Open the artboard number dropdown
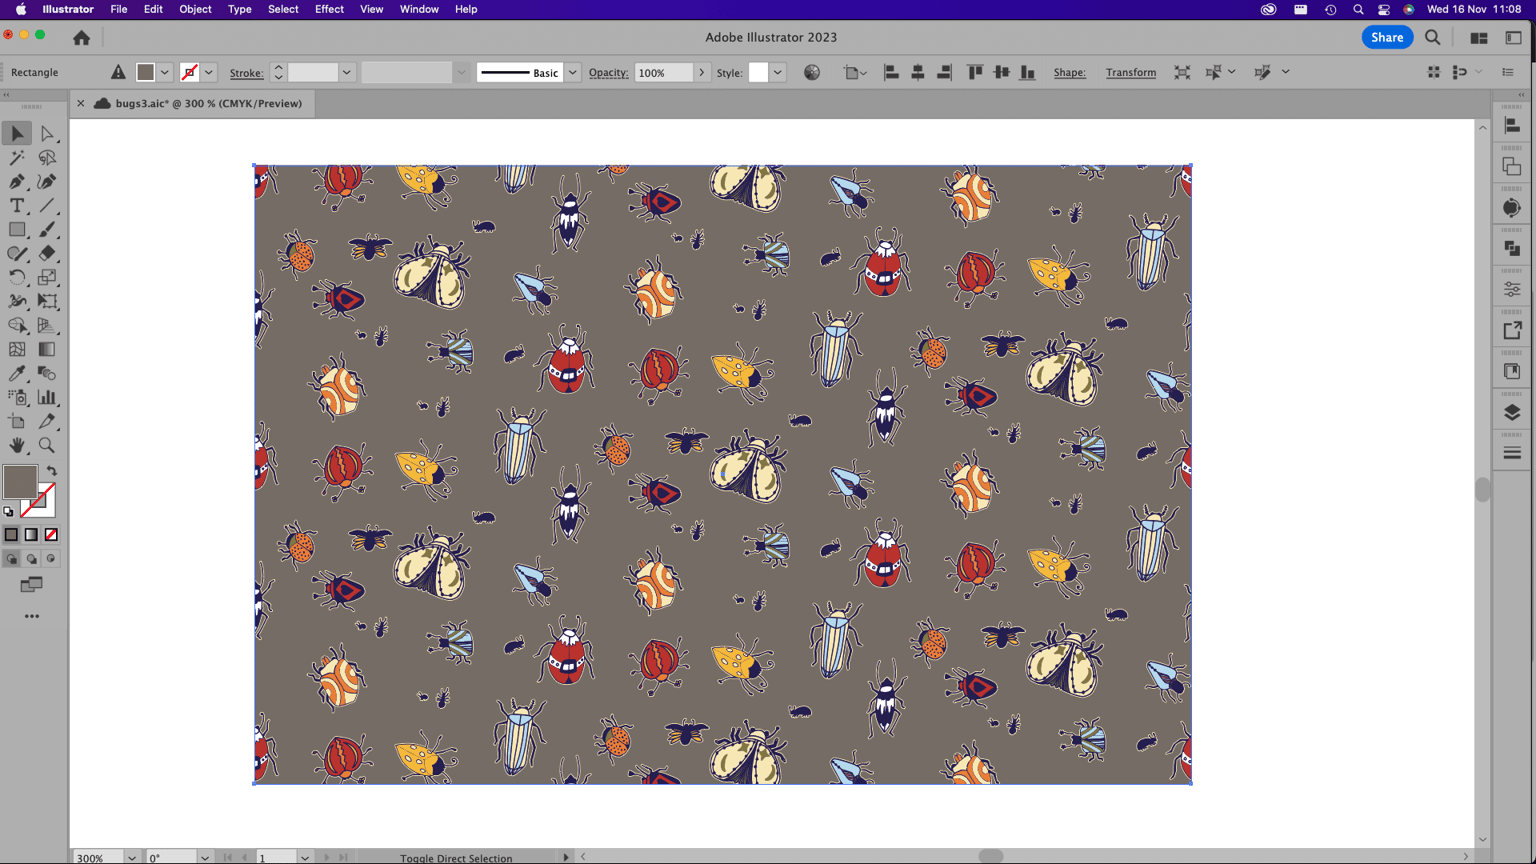Image resolution: width=1536 pixels, height=864 pixels. pos(304,857)
